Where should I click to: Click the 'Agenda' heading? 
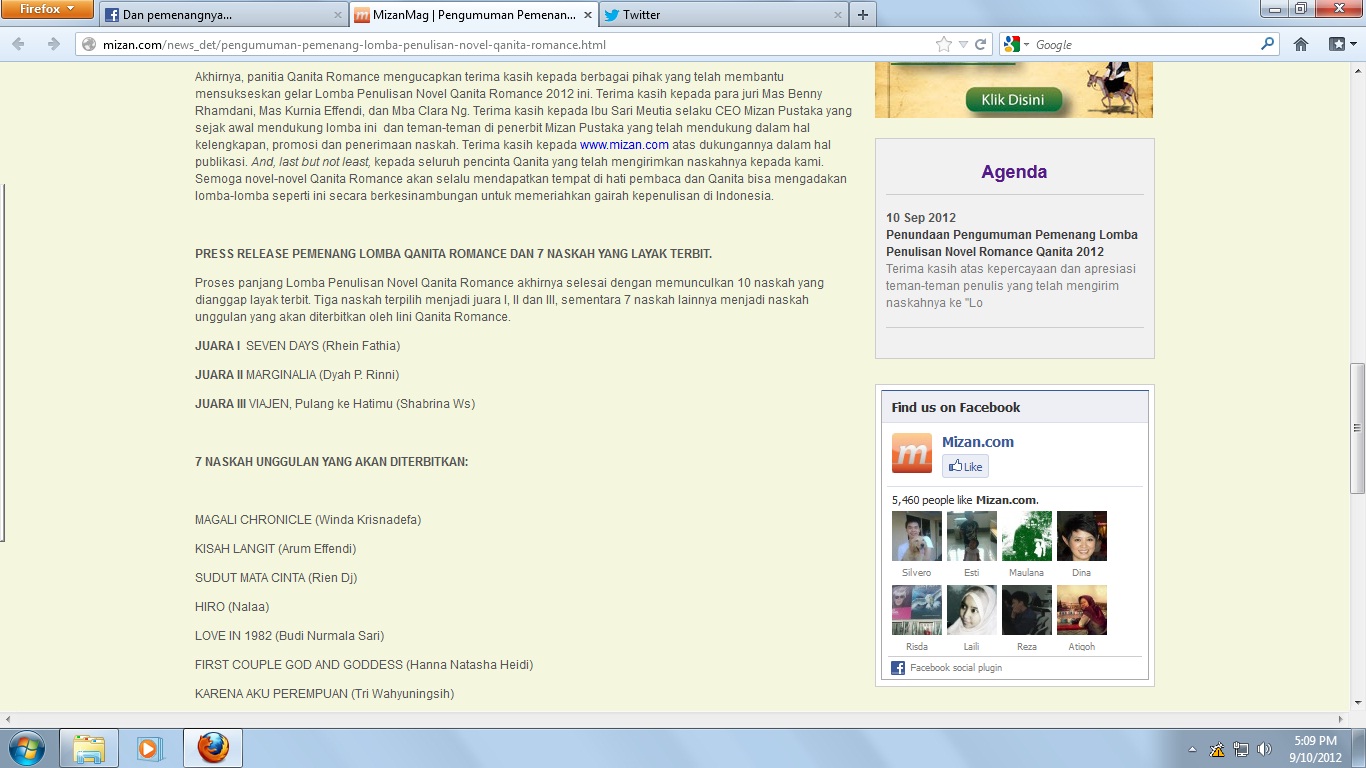1014,172
